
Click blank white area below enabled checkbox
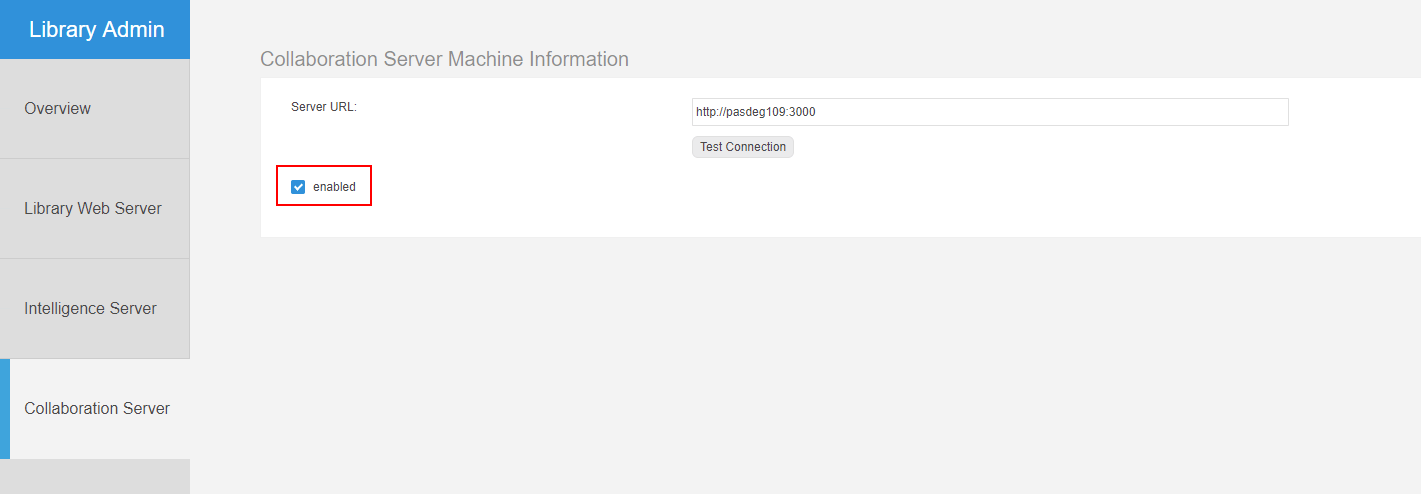coord(500,220)
